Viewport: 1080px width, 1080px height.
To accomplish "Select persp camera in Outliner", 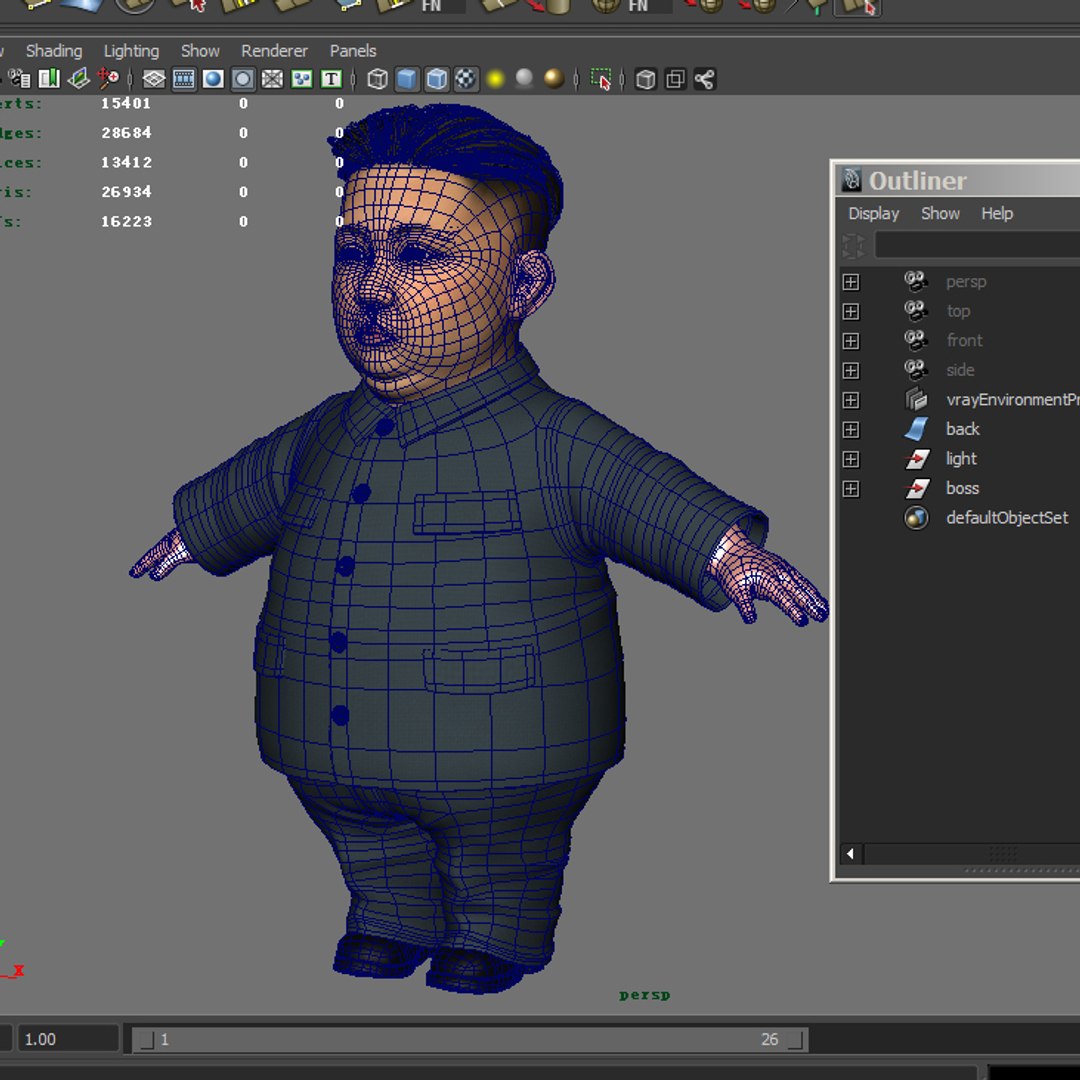I will coord(966,282).
